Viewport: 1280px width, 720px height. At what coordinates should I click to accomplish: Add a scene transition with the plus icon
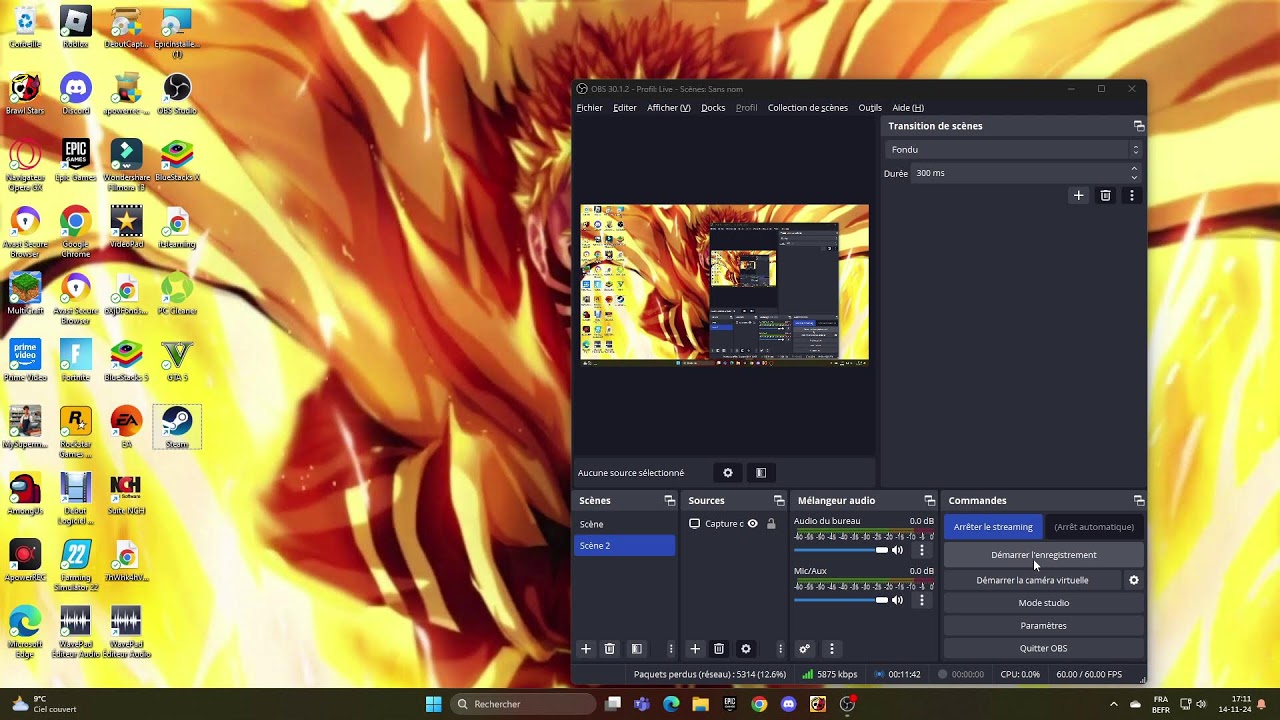click(1078, 196)
